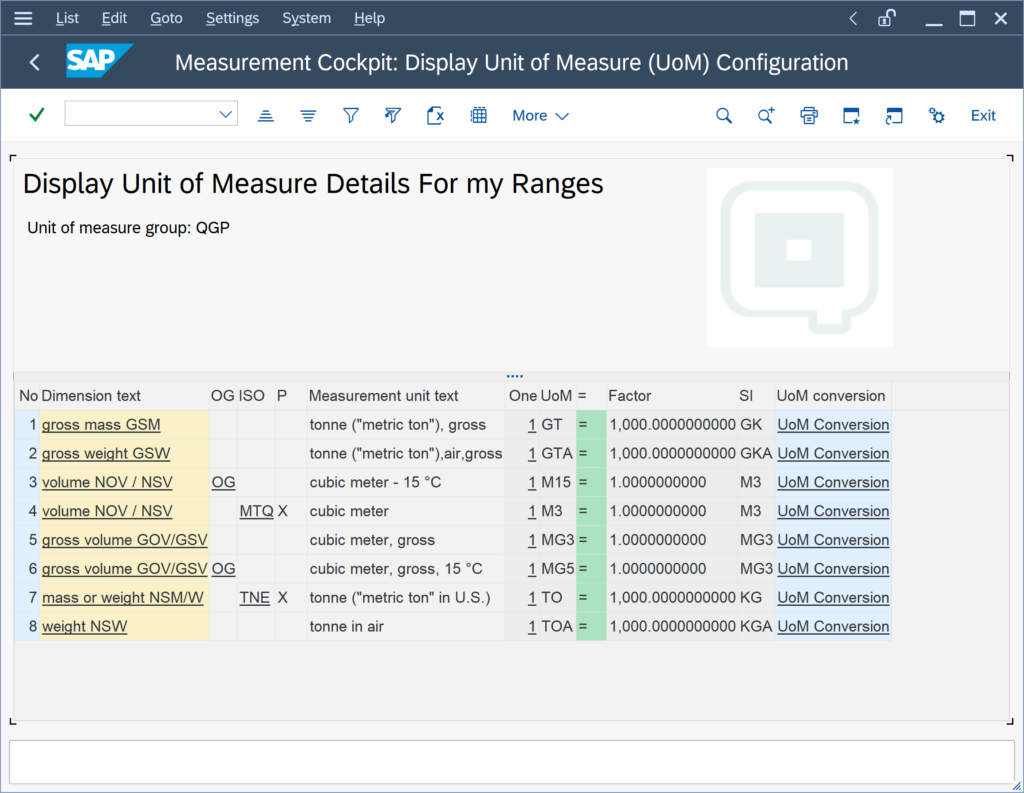
Task: Click the '1' link in the MG3 row
Action: click(532, 540)
